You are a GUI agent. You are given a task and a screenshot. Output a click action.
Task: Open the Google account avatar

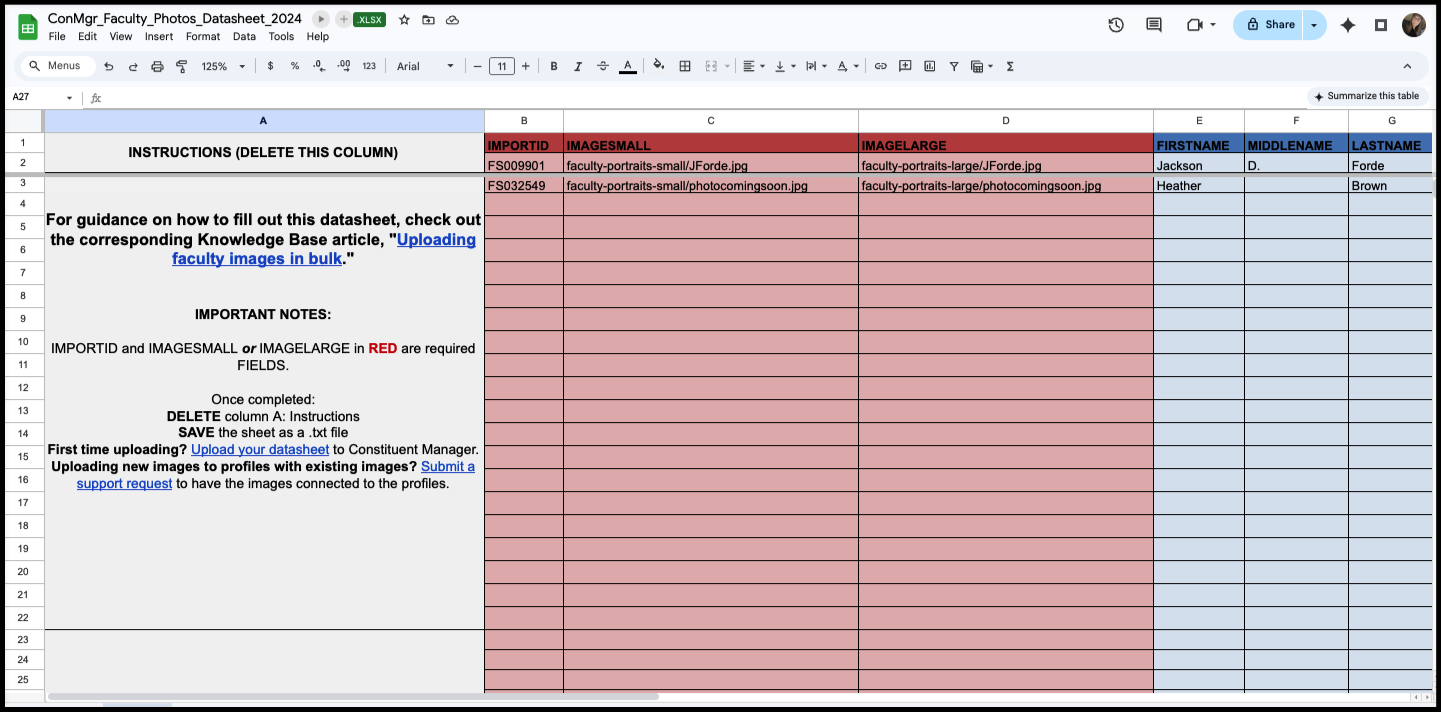[1414, 25]
